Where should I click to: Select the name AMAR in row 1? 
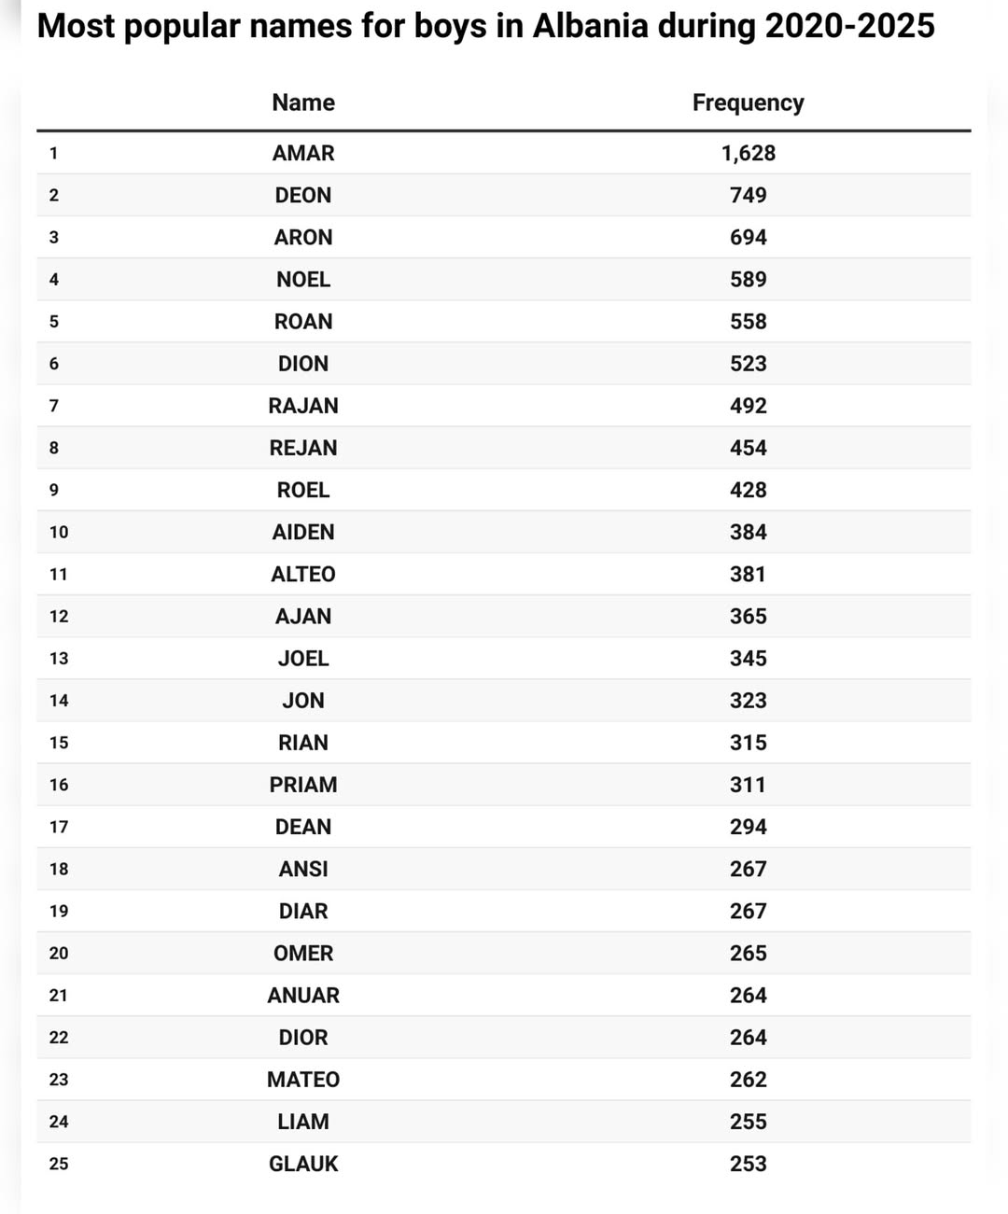click(303, 154)
